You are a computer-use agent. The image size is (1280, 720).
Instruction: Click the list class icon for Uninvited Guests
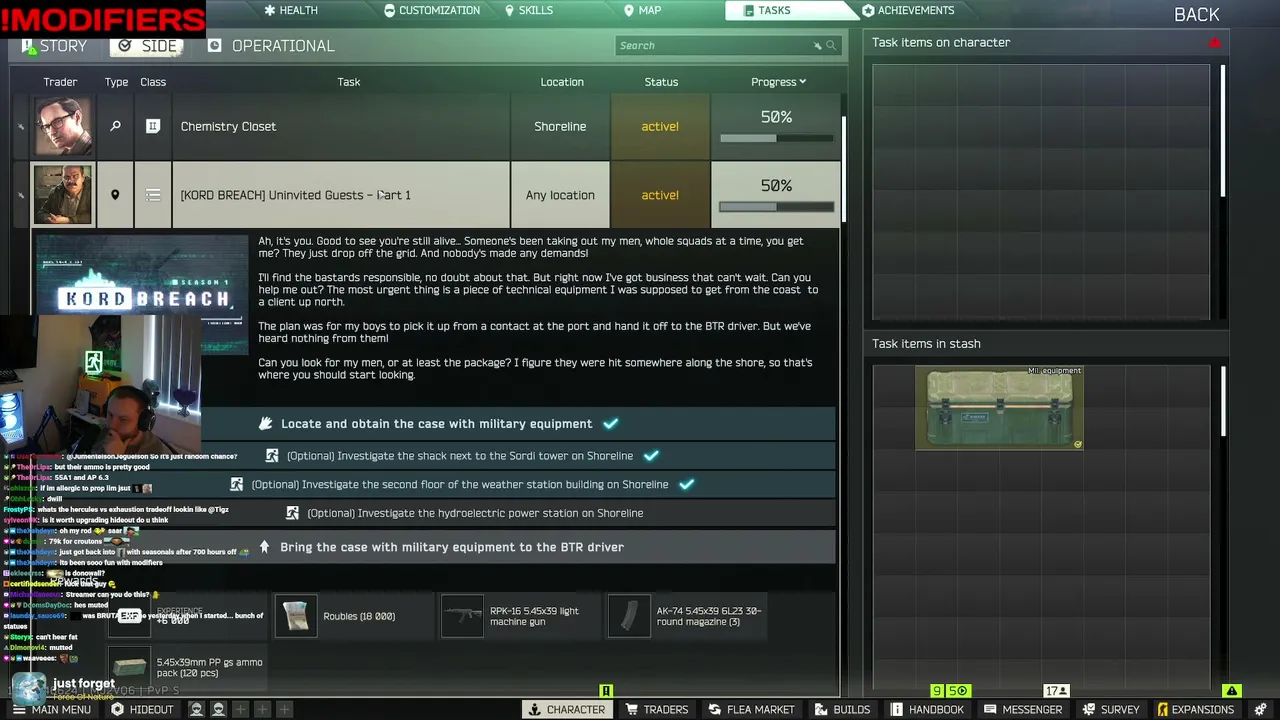[153, 195]
